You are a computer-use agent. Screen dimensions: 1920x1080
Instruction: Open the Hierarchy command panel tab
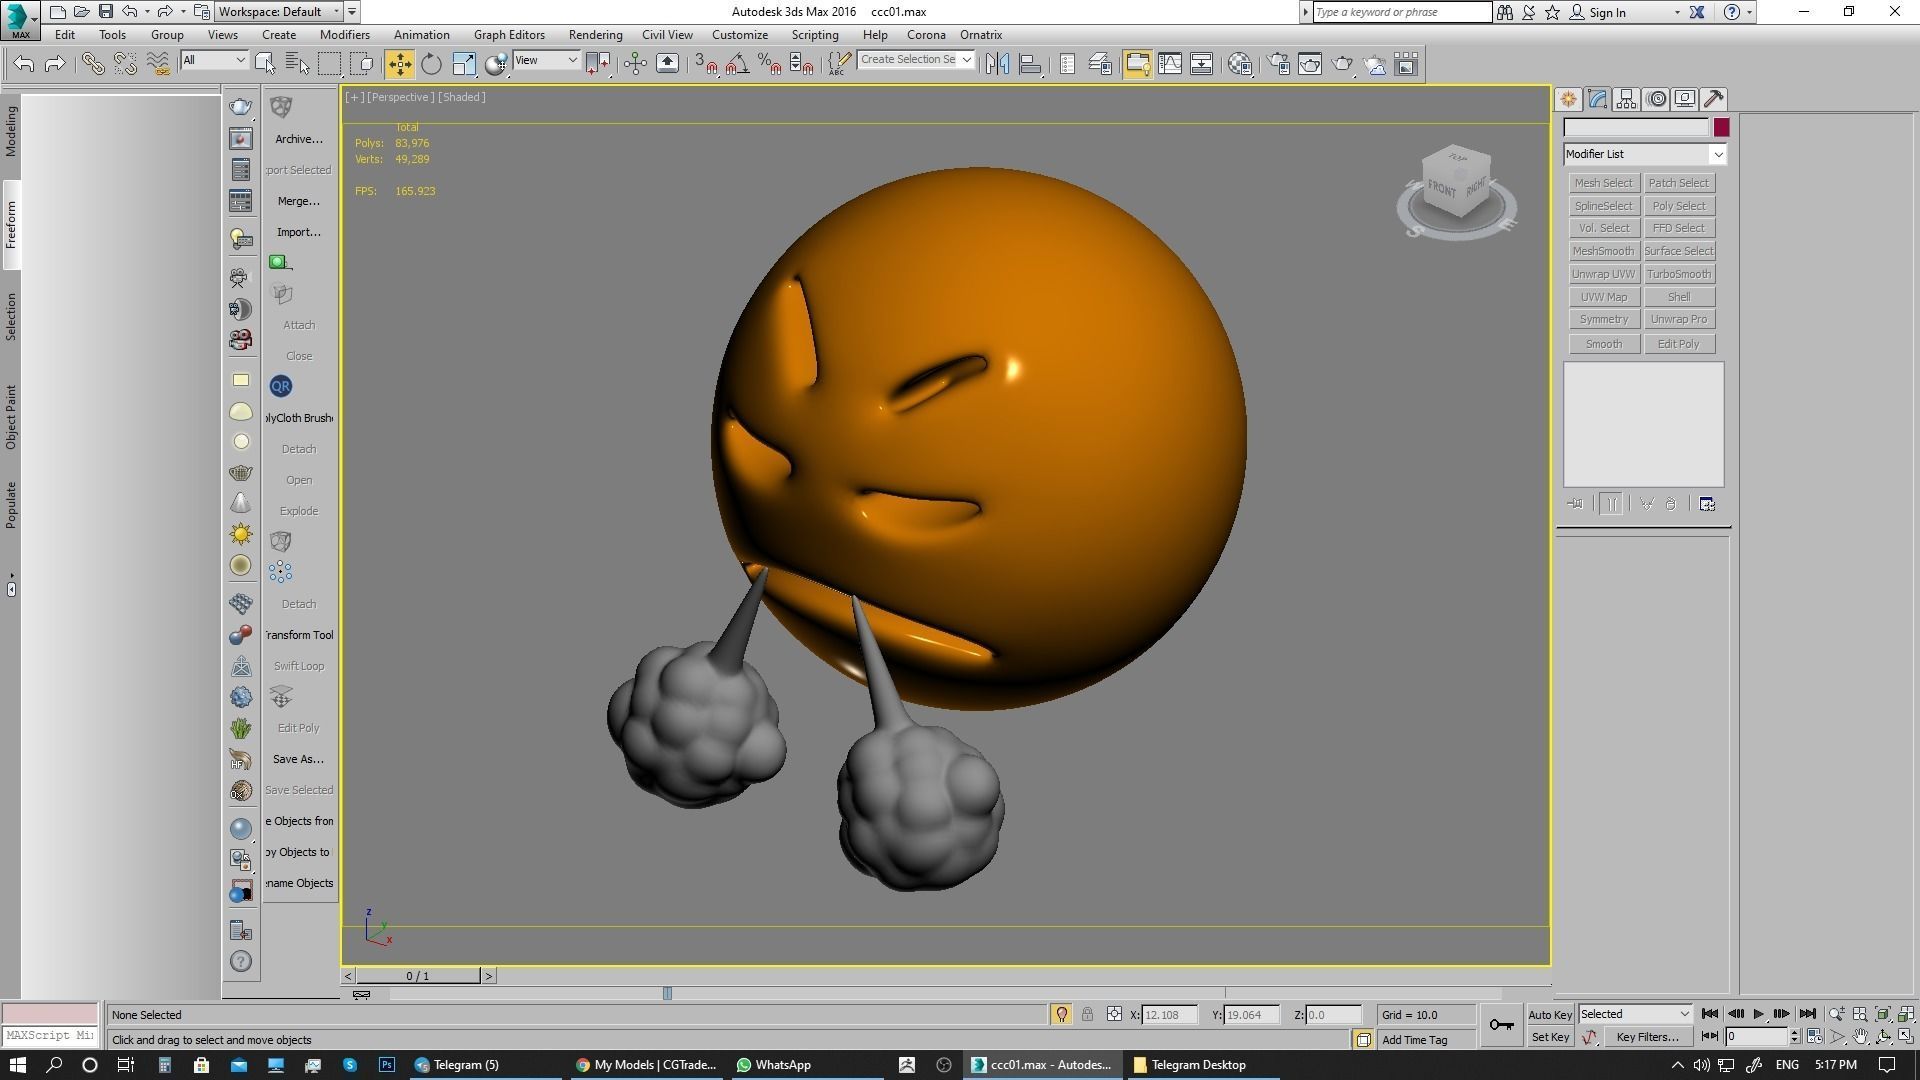[1626, 99]
